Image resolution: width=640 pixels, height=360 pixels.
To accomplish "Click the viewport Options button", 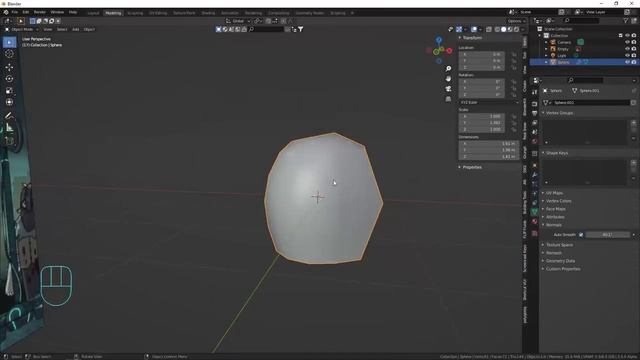I will point(516,21).
